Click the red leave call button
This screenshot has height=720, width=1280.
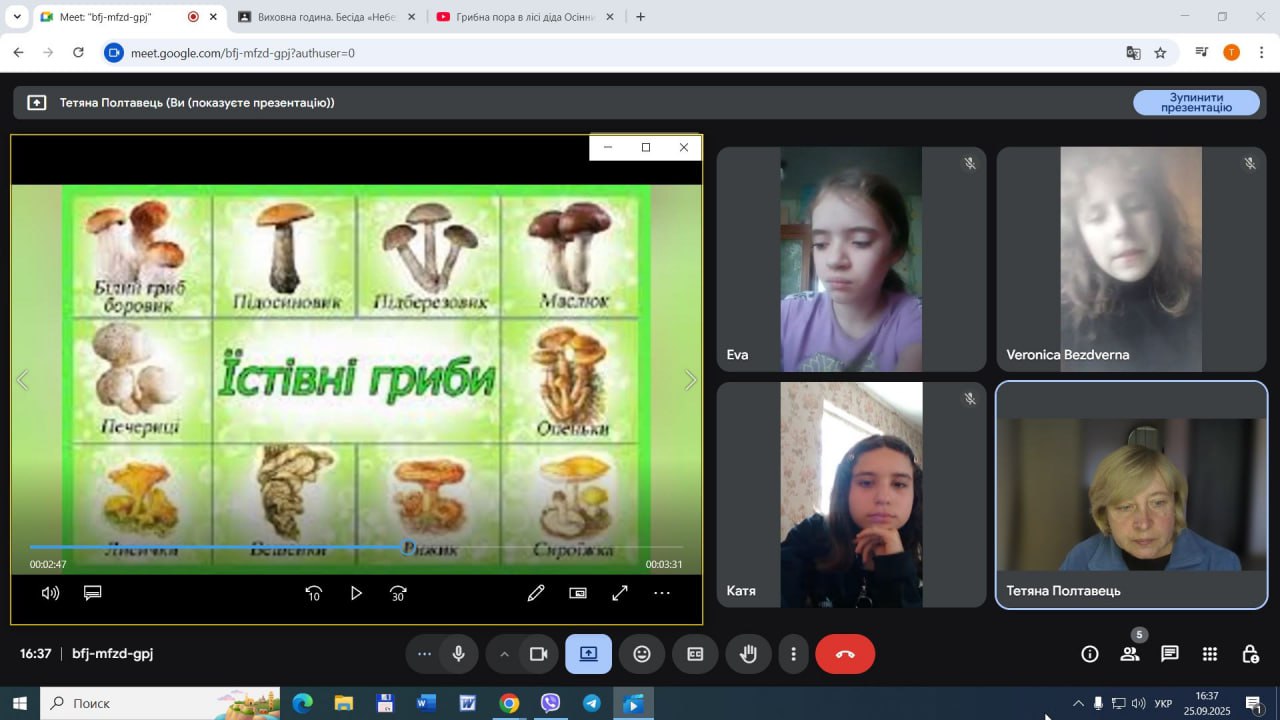click(845, 654)
